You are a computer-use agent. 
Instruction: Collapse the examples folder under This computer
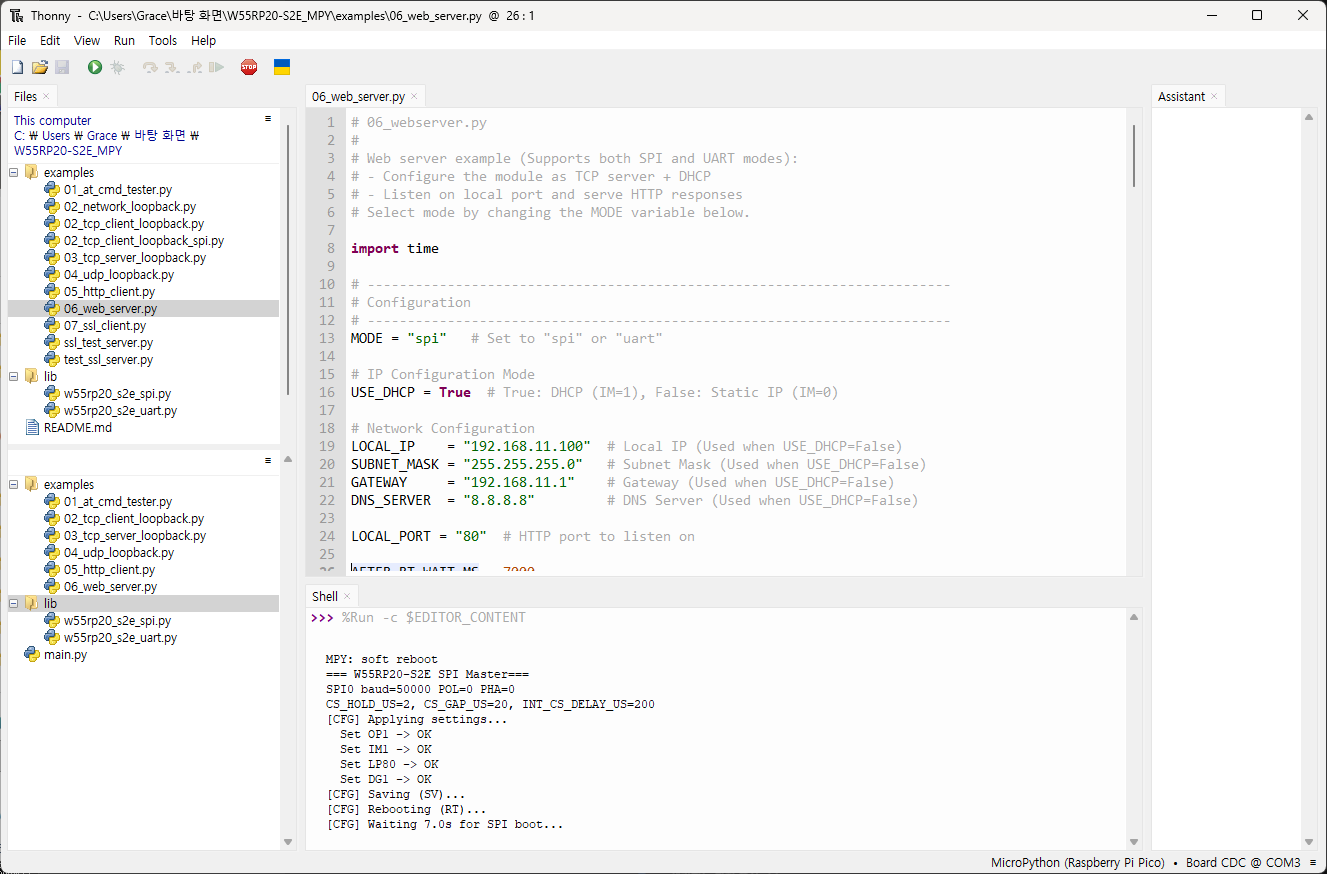pyautogui.click(x=14, y=172)
